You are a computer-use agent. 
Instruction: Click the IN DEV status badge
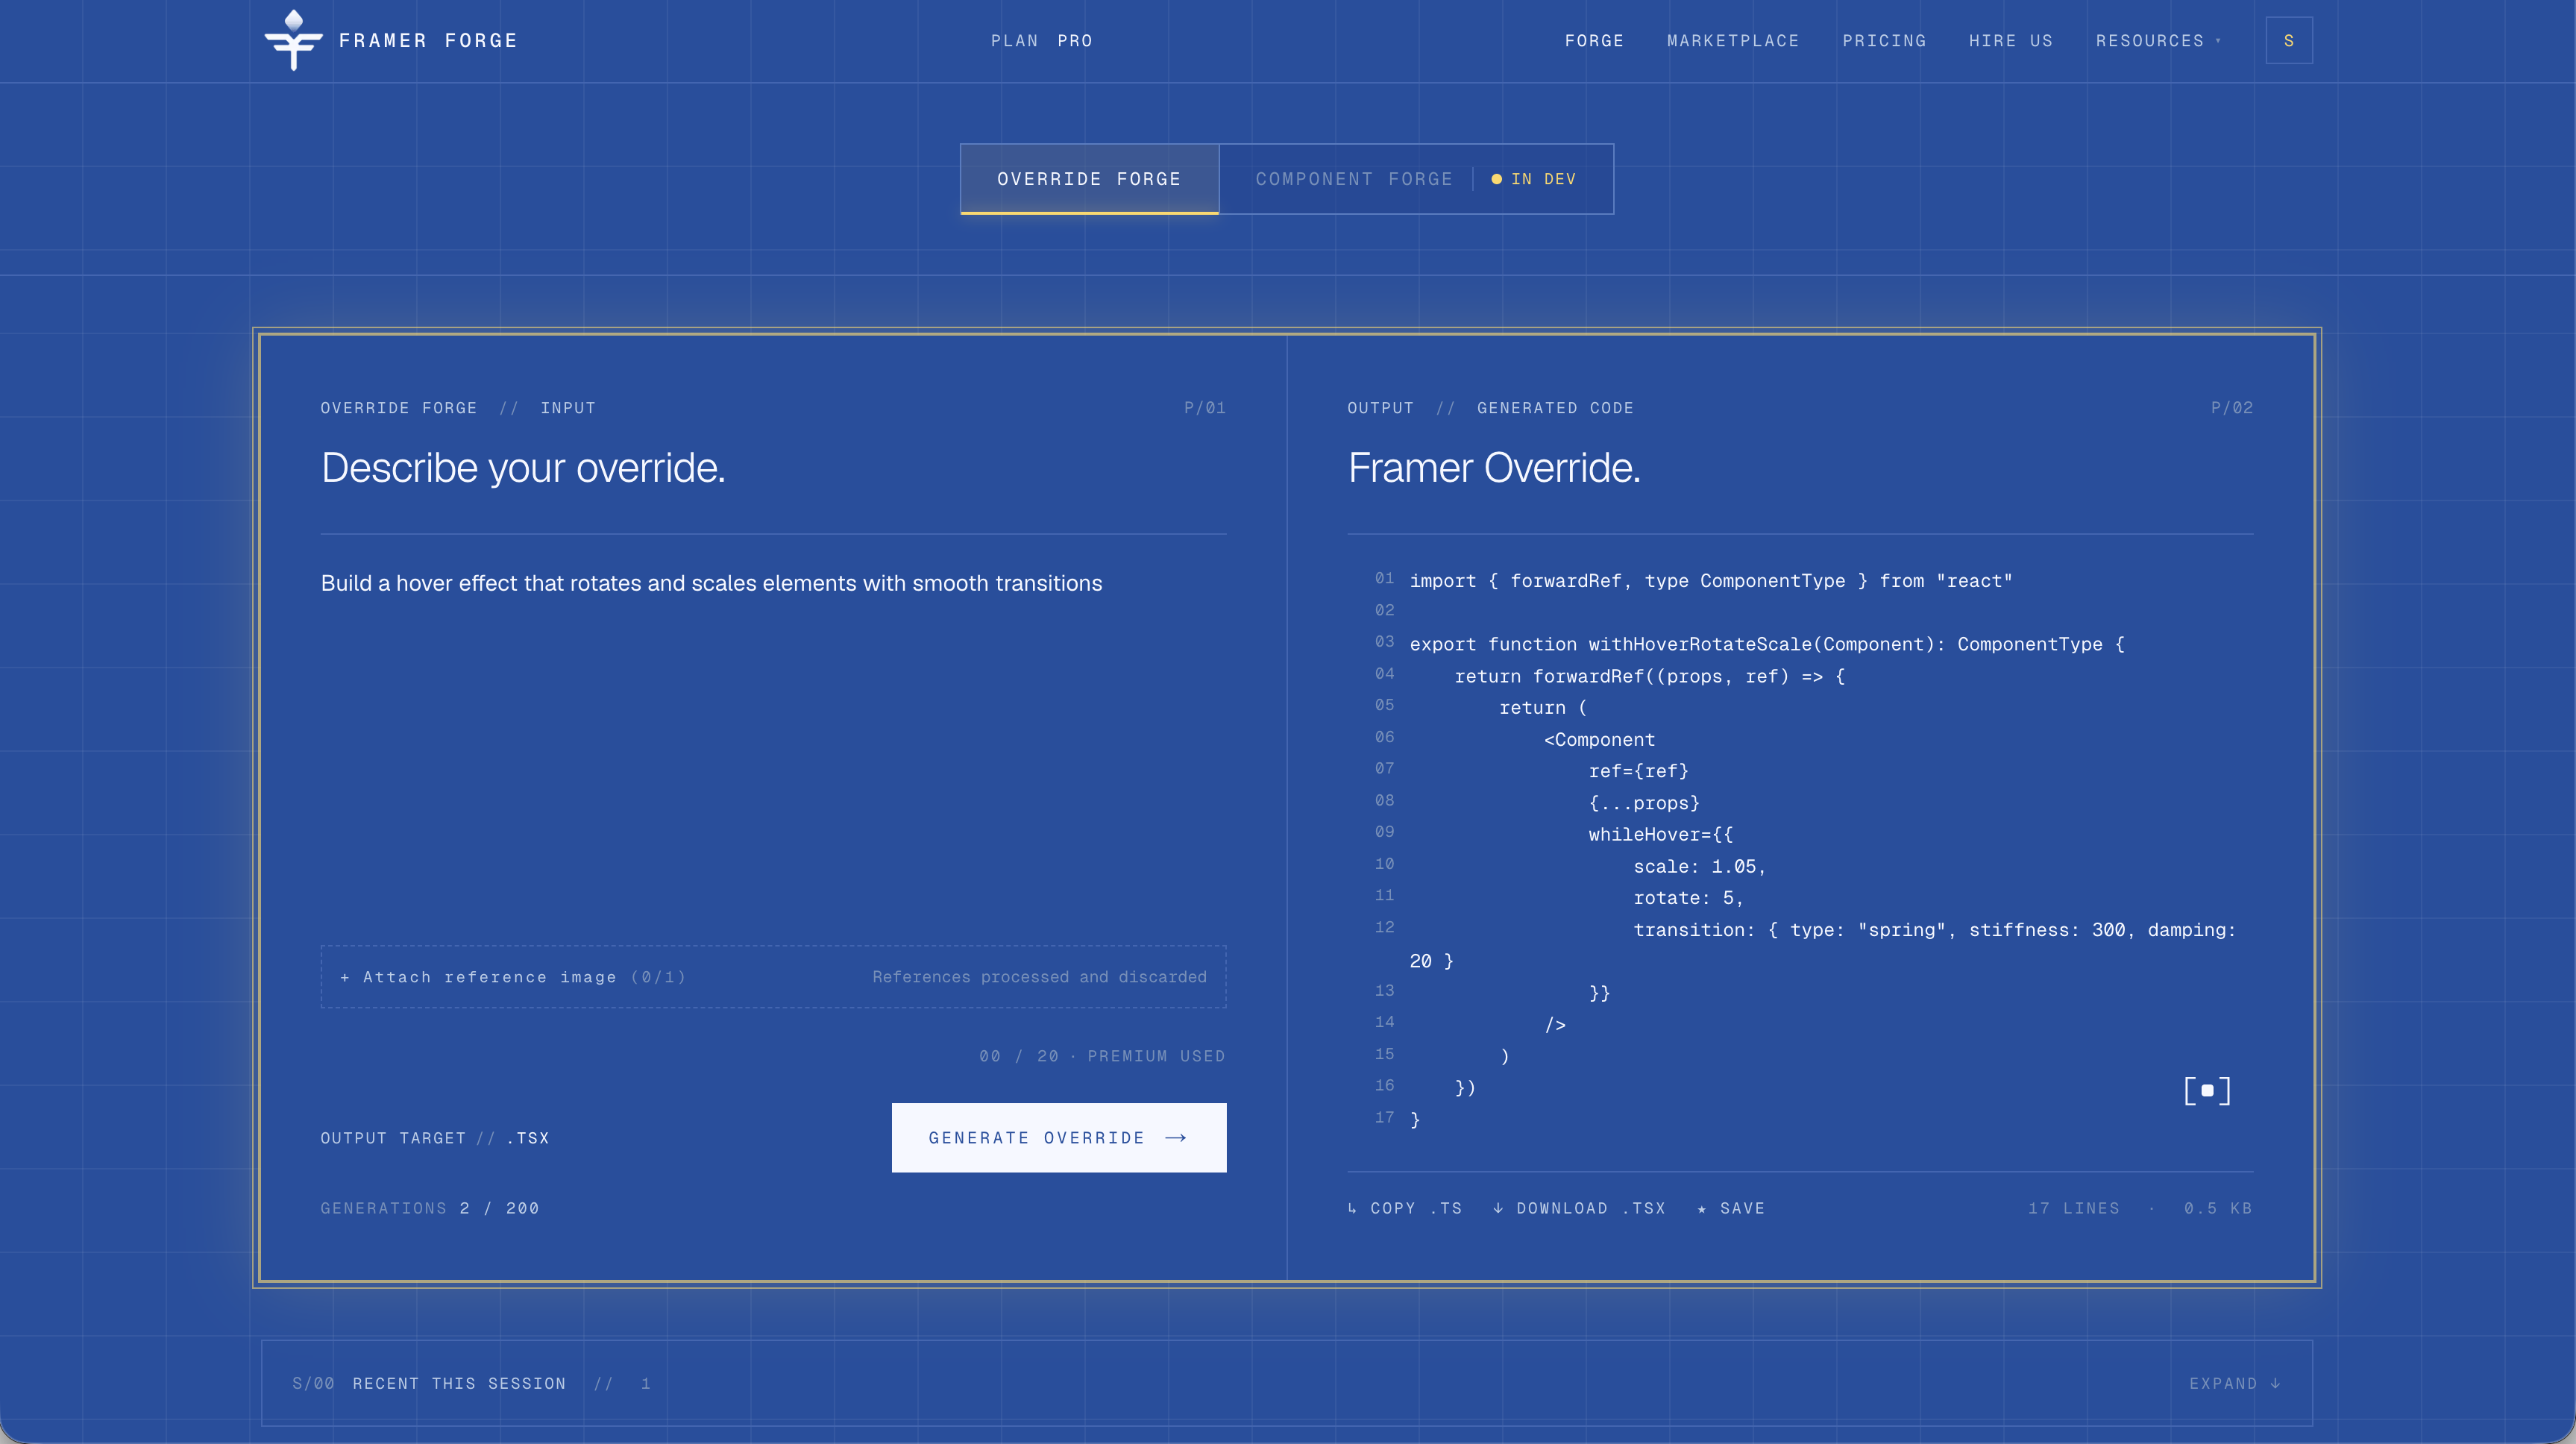point(1533,179)
